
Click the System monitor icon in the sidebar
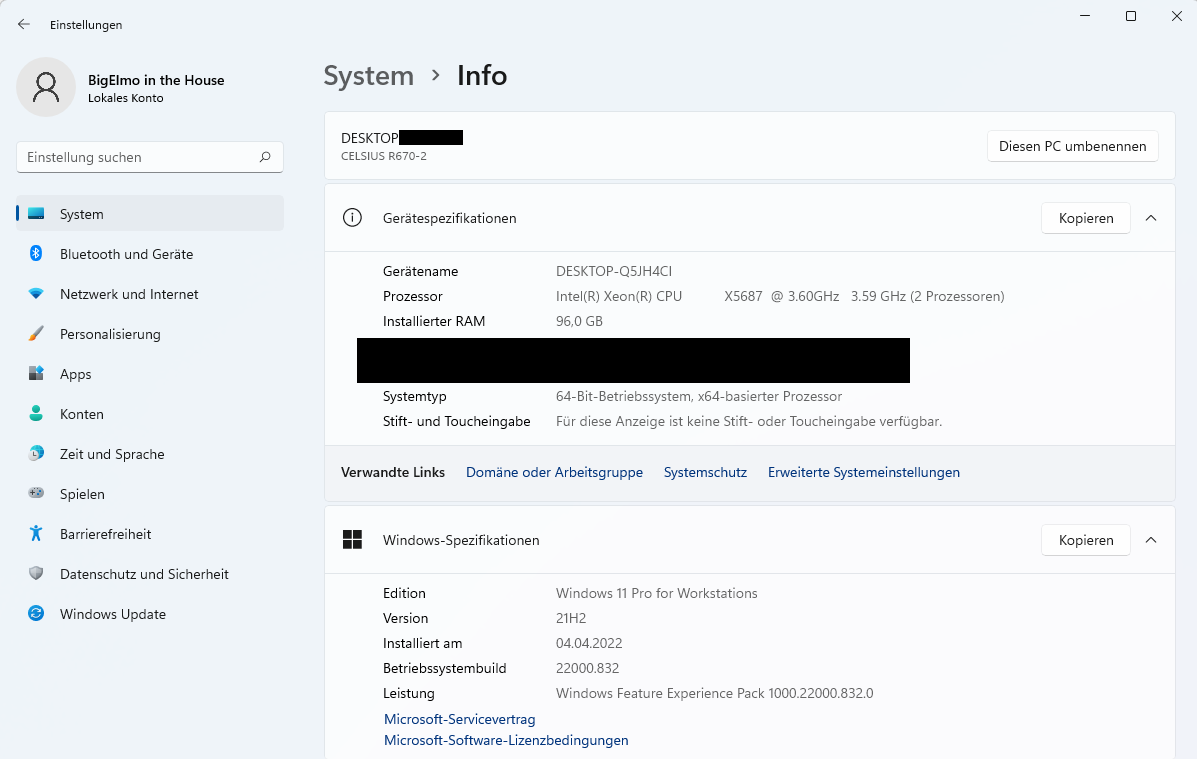[36, 214]
